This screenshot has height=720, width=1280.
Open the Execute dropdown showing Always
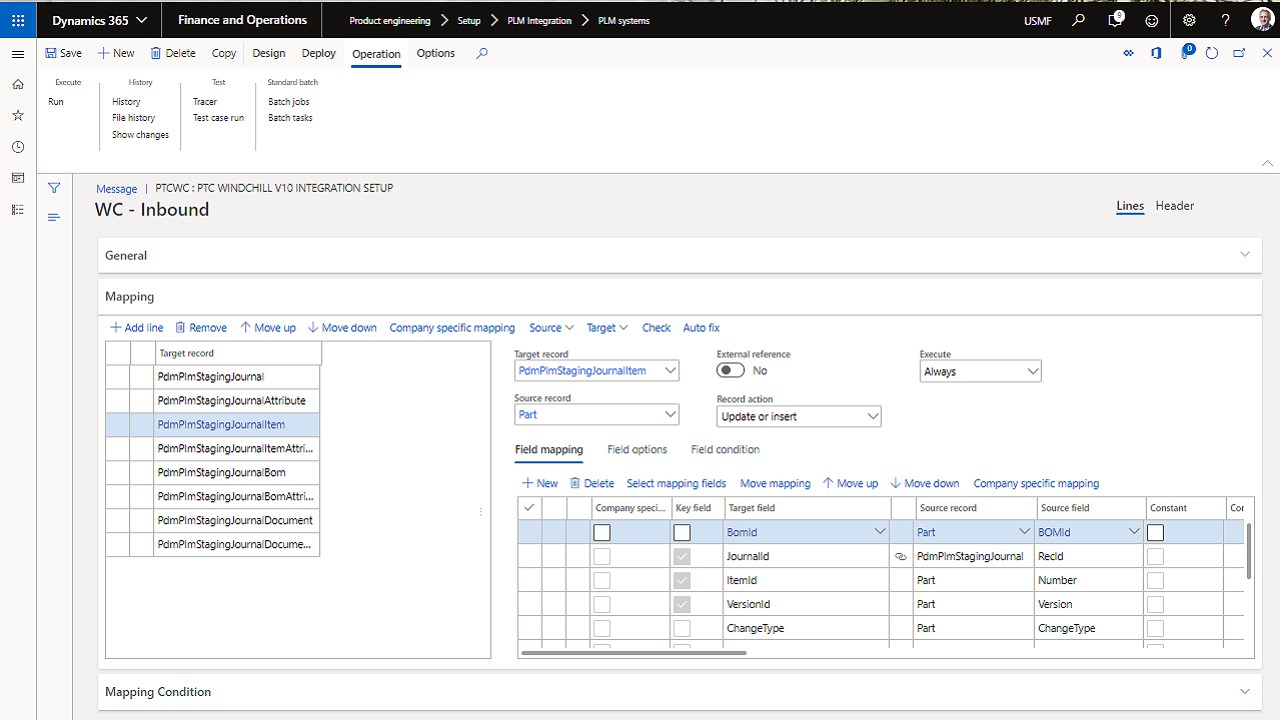(x=980, y=371)
